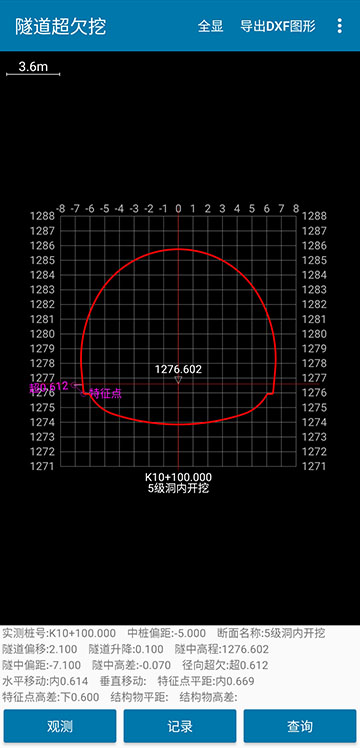
Task: Tap the 观测 observe button
Action: (x=60, y=726)
